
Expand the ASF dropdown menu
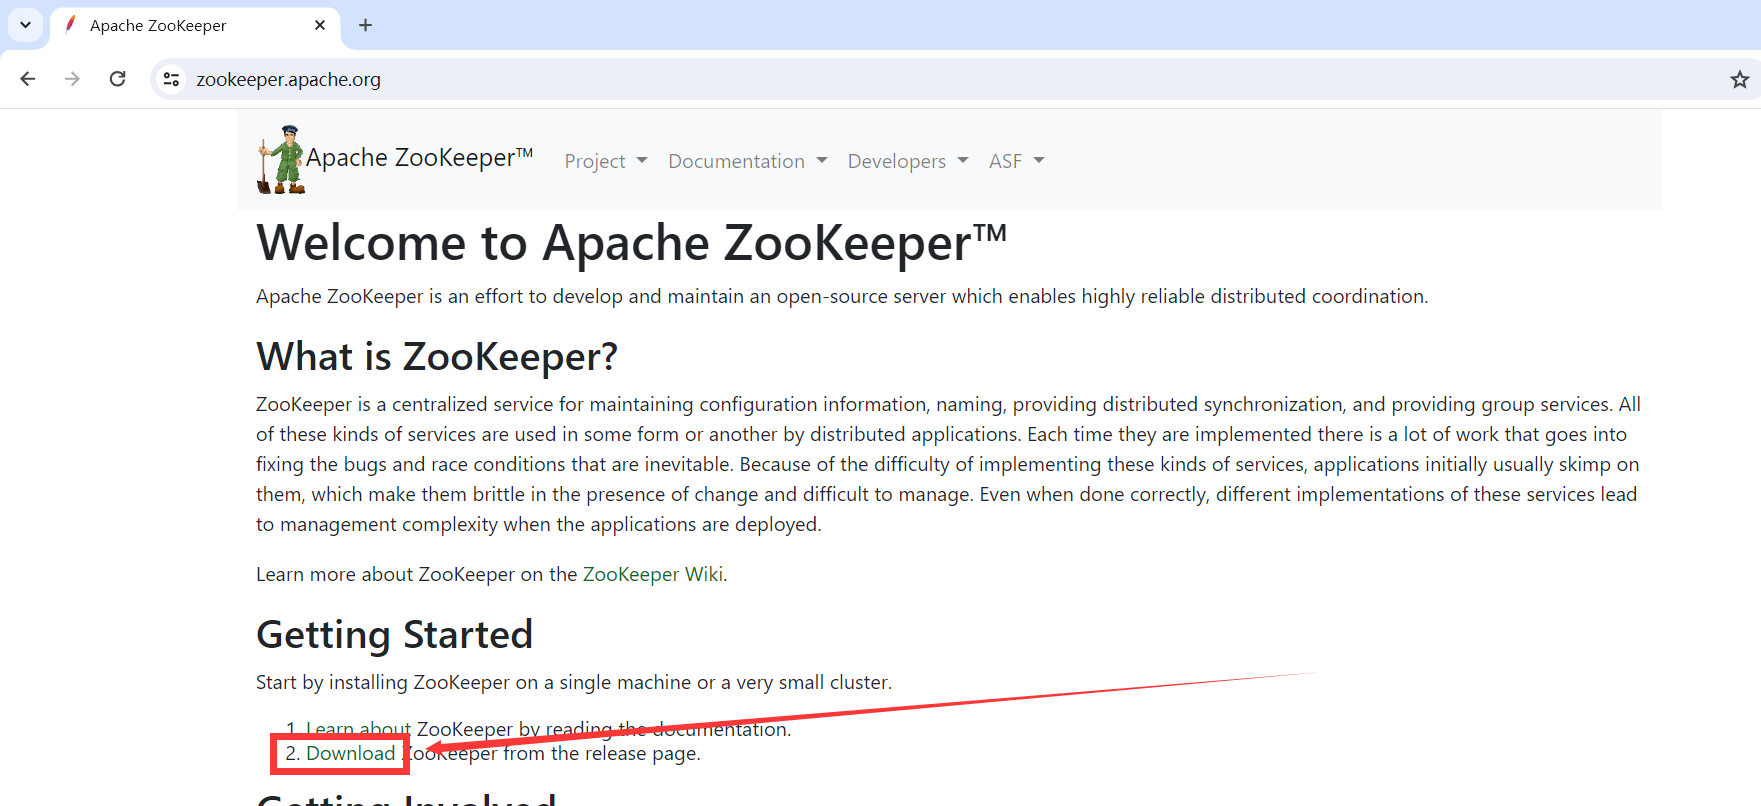1016,161
